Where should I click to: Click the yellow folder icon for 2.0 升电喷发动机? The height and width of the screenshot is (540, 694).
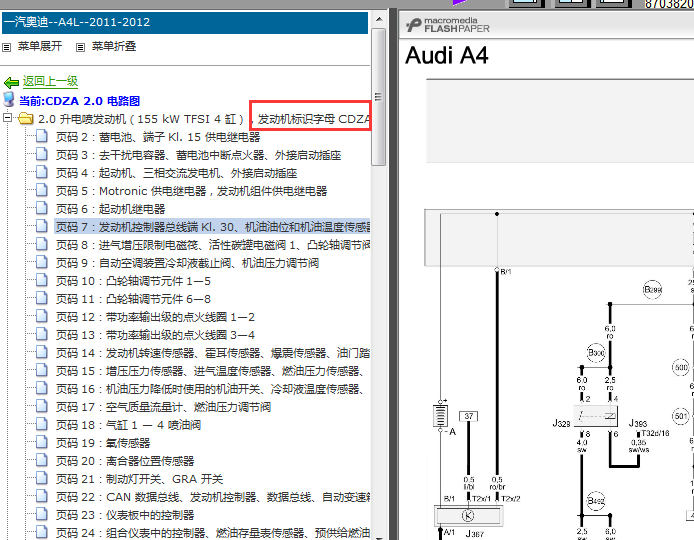[26, 119]
